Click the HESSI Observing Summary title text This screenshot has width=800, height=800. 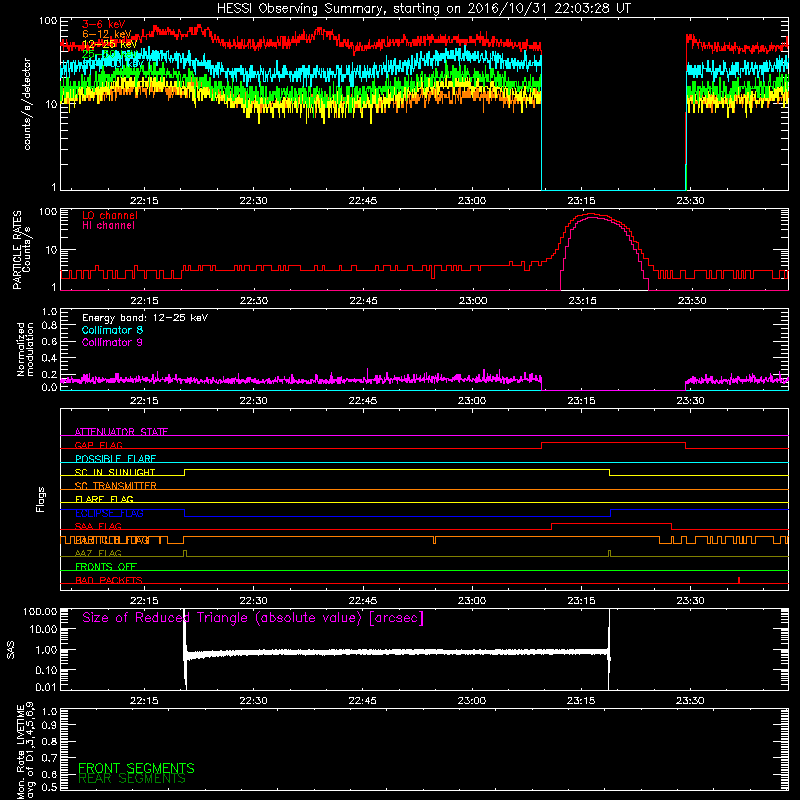pos(423,9)
